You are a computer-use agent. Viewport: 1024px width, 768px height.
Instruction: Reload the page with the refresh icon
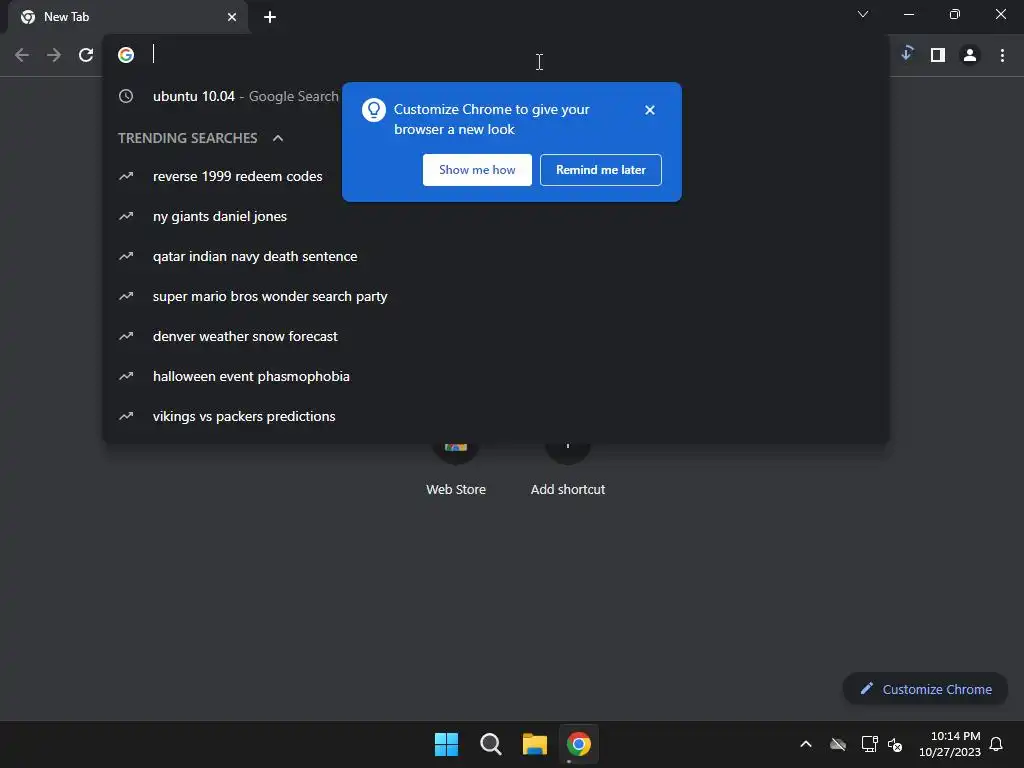point(86,55)
